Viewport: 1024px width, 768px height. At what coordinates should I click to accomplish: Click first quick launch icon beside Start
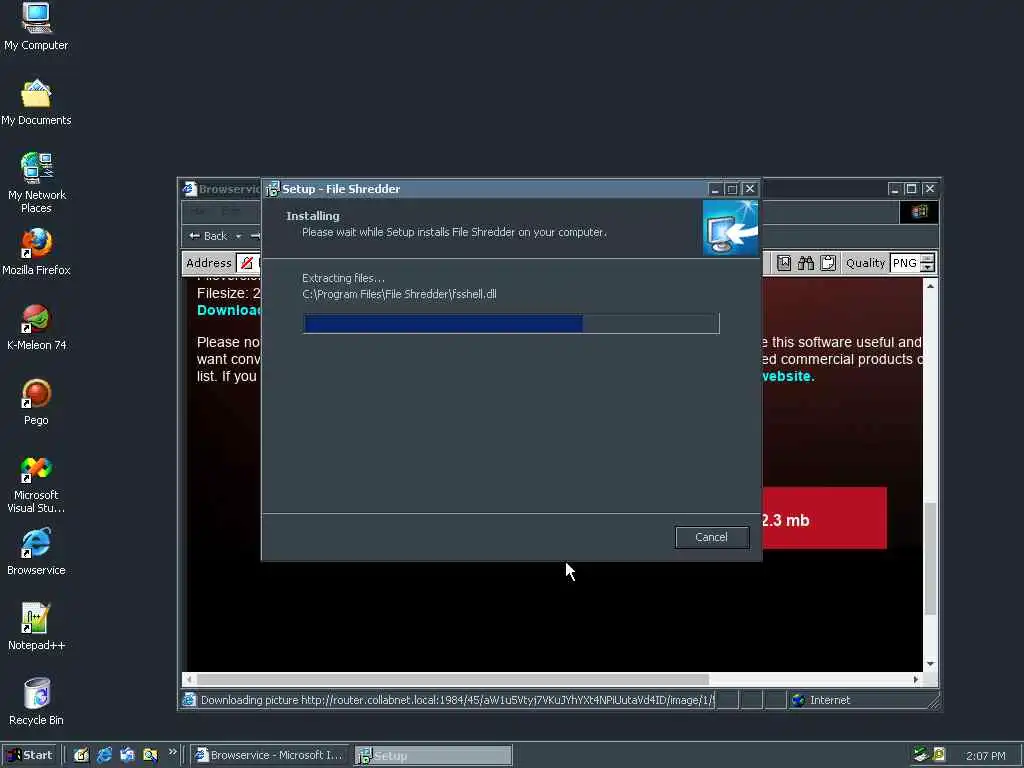click(81, 756)
